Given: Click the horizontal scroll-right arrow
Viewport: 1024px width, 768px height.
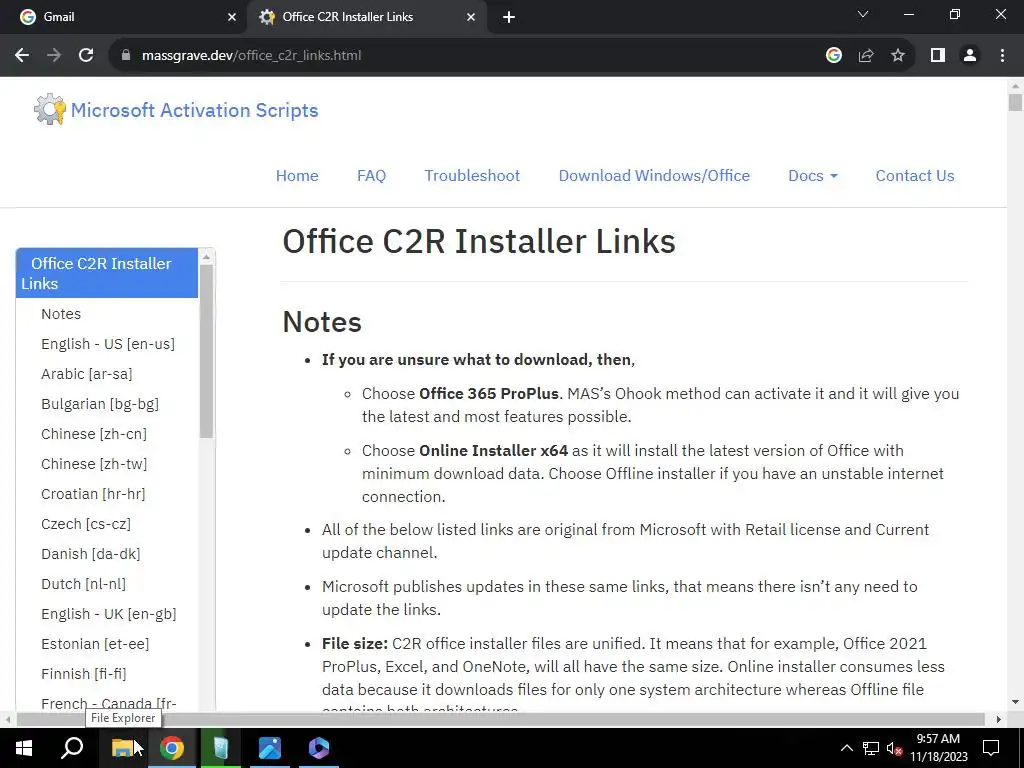Looking at the screenshot, I should (998, 719).
